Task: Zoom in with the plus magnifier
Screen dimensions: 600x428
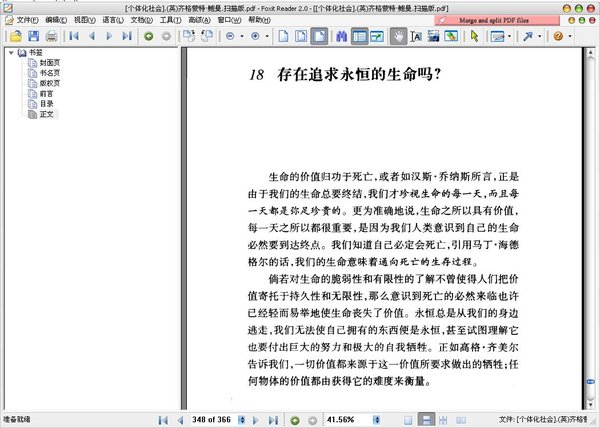Action: 255,36
